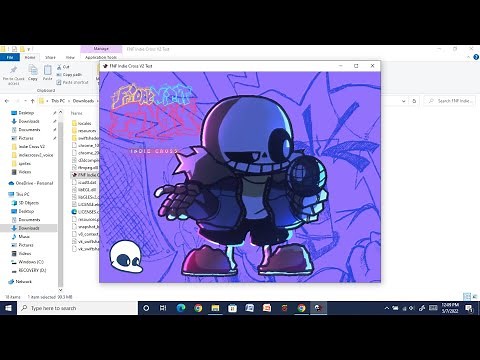Launch Microsoft Edge from taskbar
Viewport: 480px width, 360px height.
pyautogui.click(x=181, y=308)
